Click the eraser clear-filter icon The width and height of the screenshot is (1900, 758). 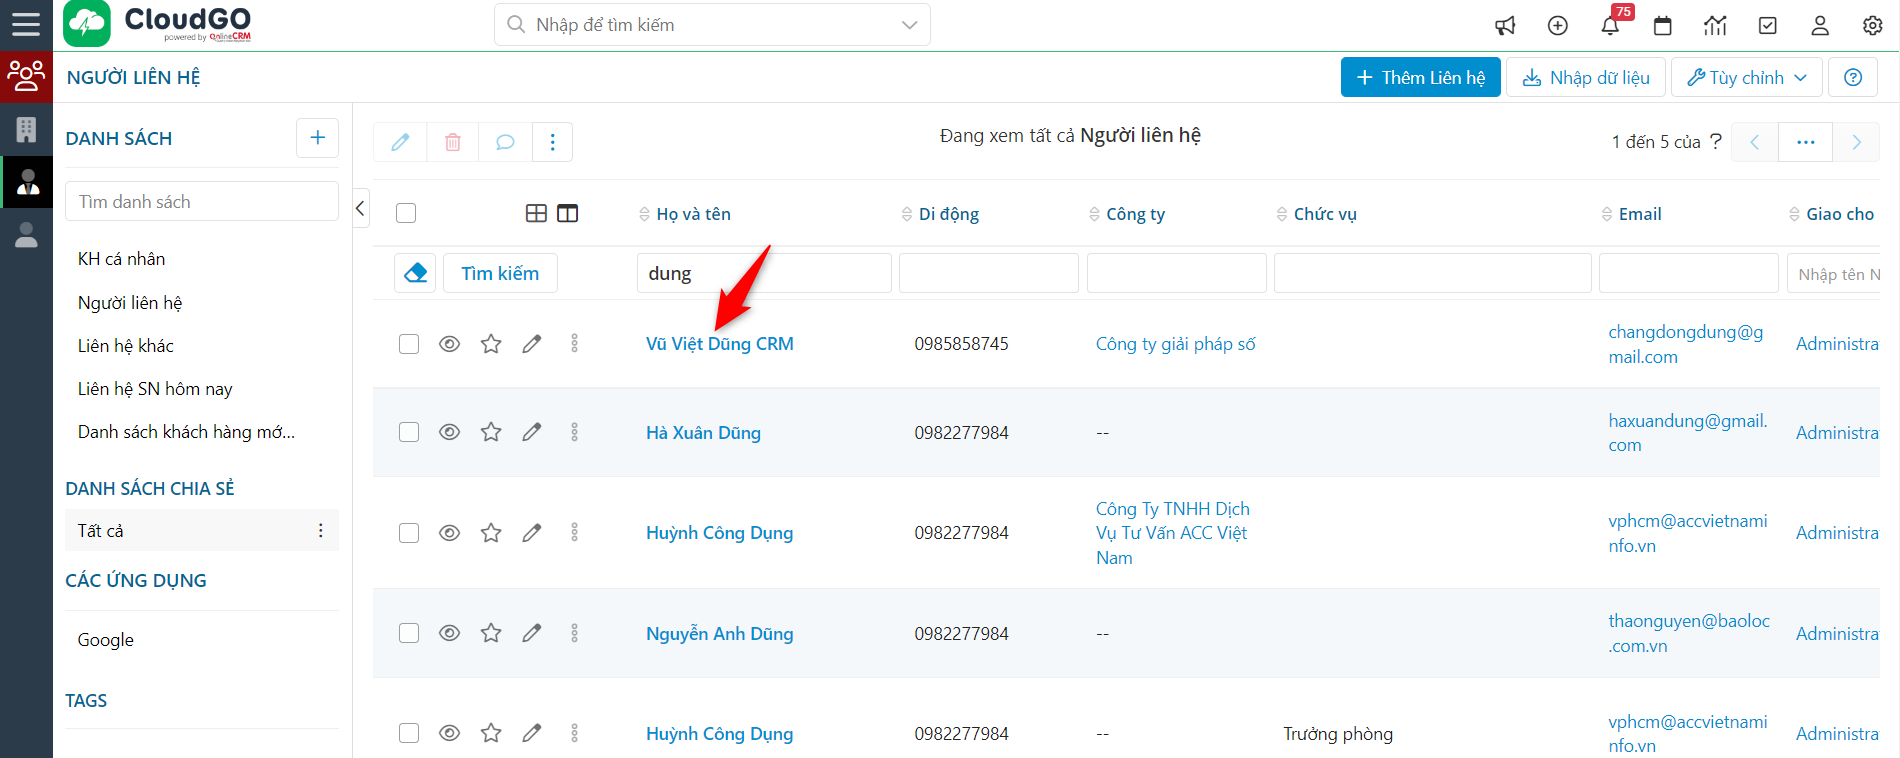[x=416, y=273]
